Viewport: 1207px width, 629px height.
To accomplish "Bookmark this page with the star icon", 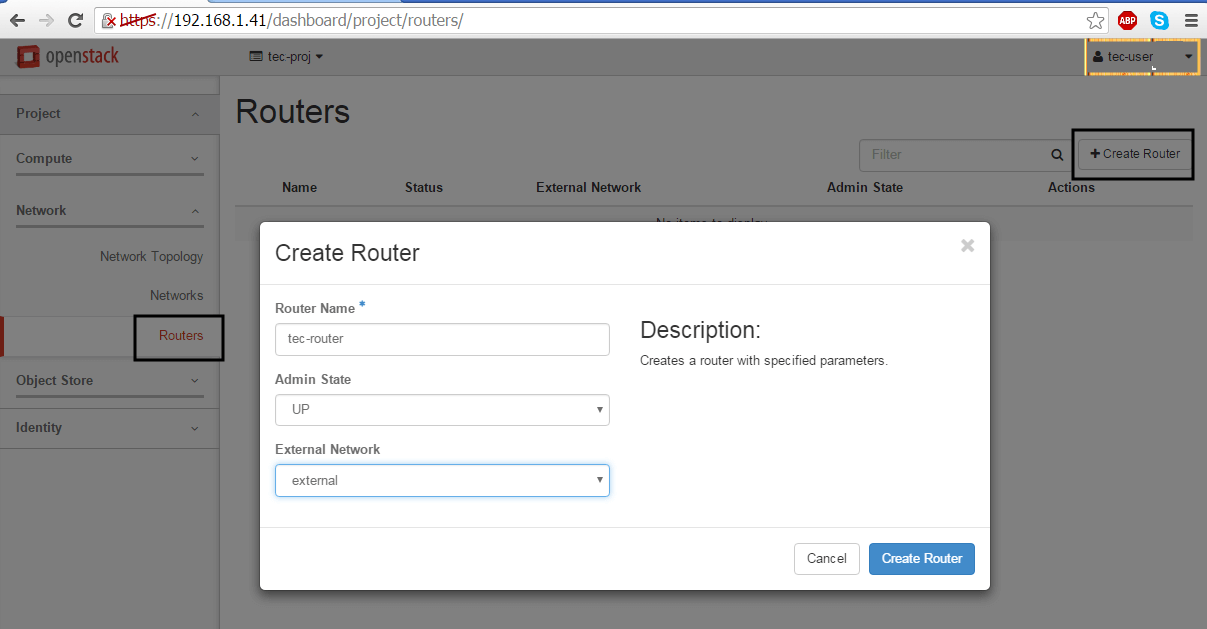I will click(x=1096, y=20).
